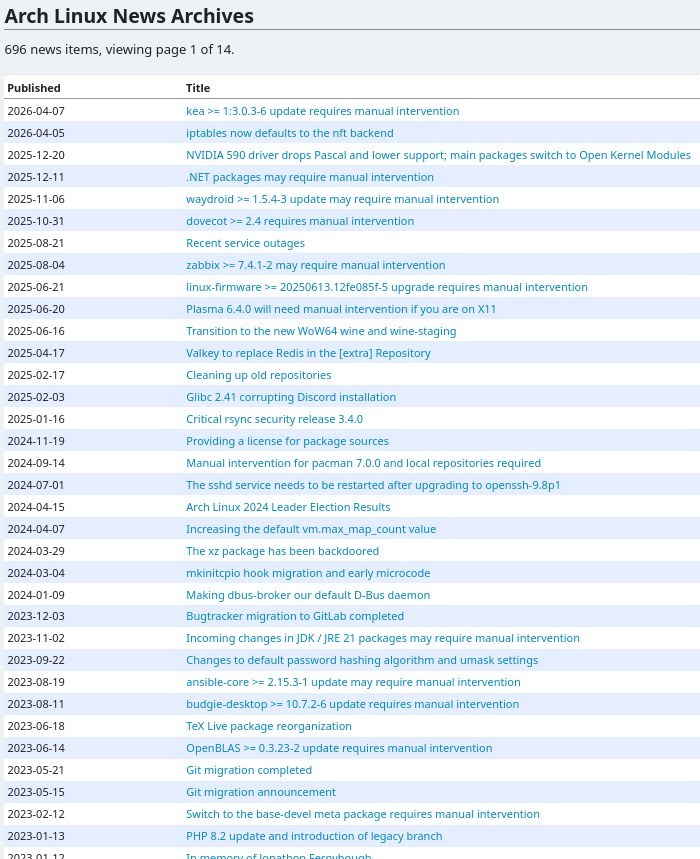Click the date 2026-04-05
Viewport: 700px width, 859px height.
click(x=36, y=133)
